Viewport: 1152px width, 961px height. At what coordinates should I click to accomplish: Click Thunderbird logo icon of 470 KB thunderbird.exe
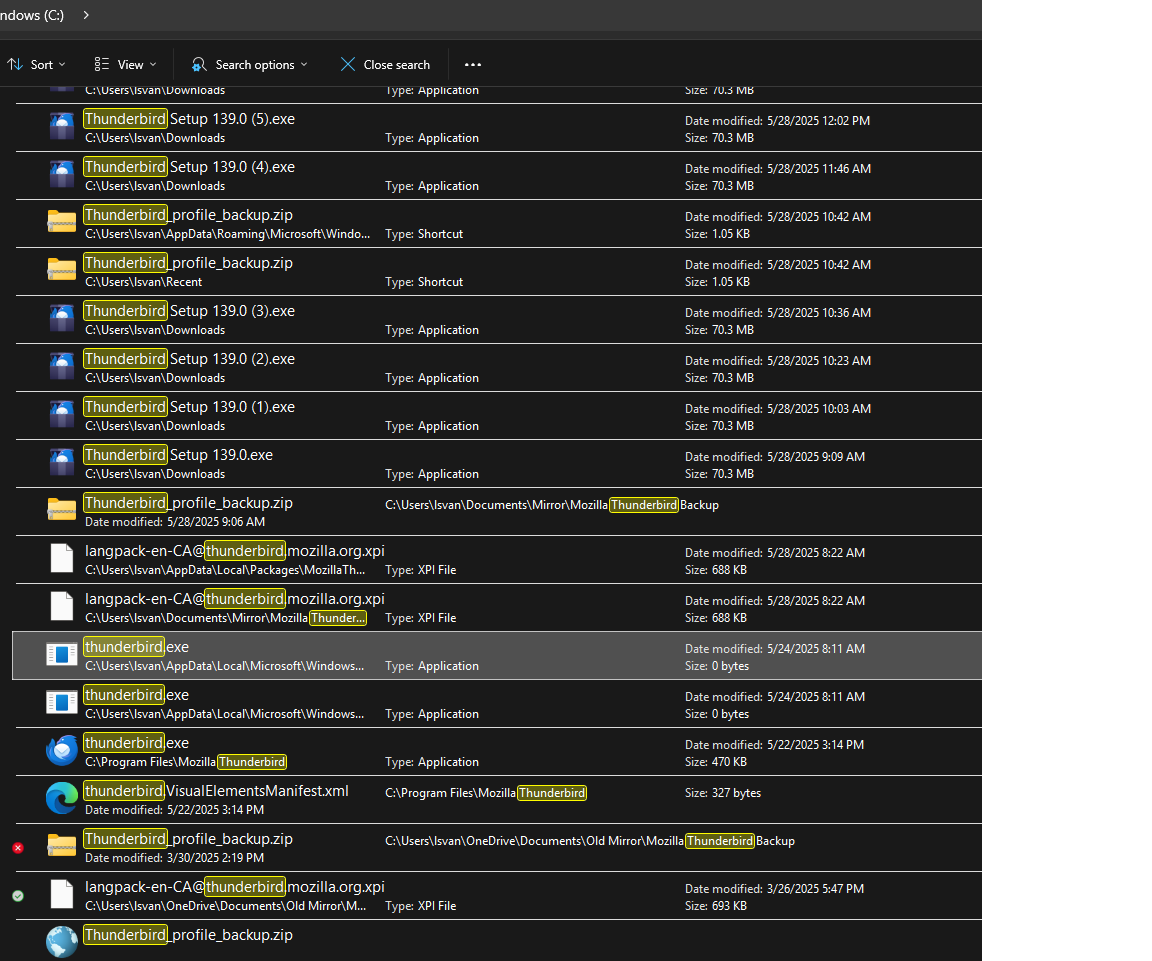(x=62, y=750)
